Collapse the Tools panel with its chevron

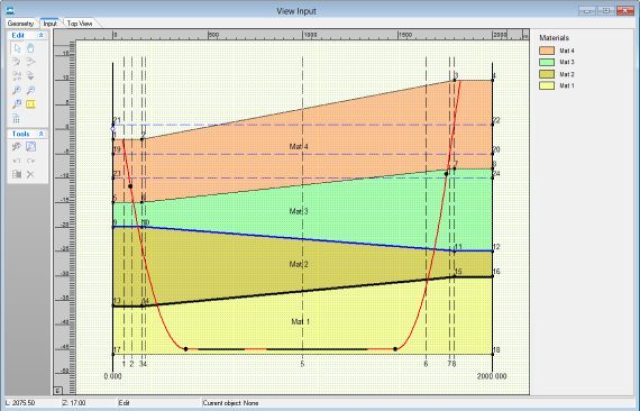(x=41, y=134)
